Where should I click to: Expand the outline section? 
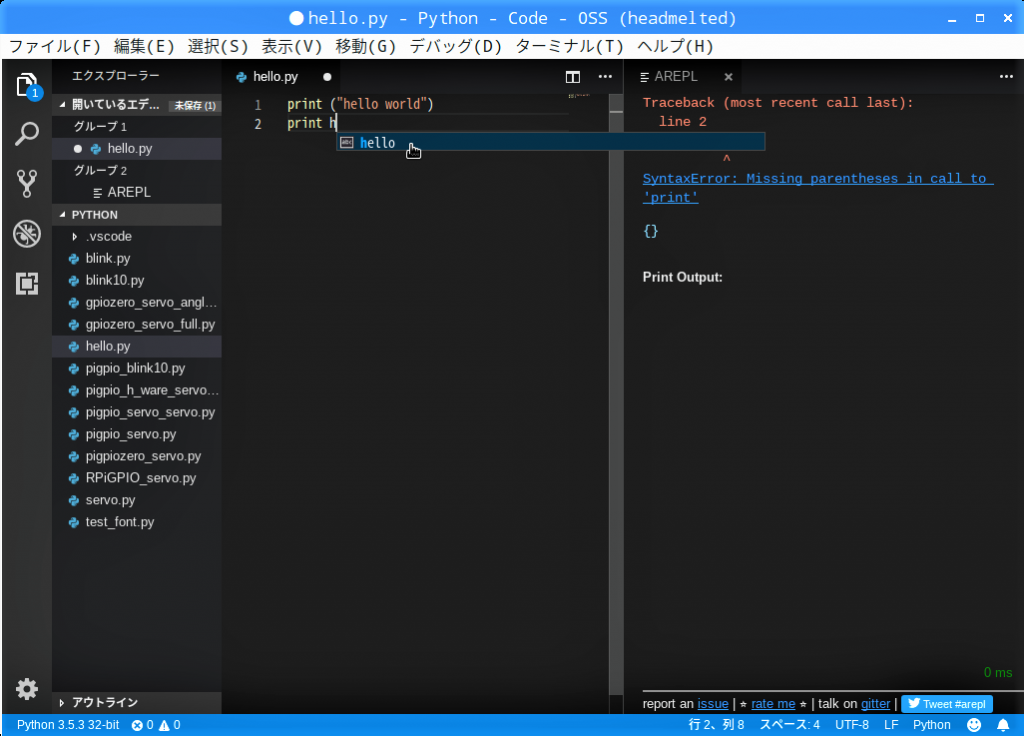62,703
